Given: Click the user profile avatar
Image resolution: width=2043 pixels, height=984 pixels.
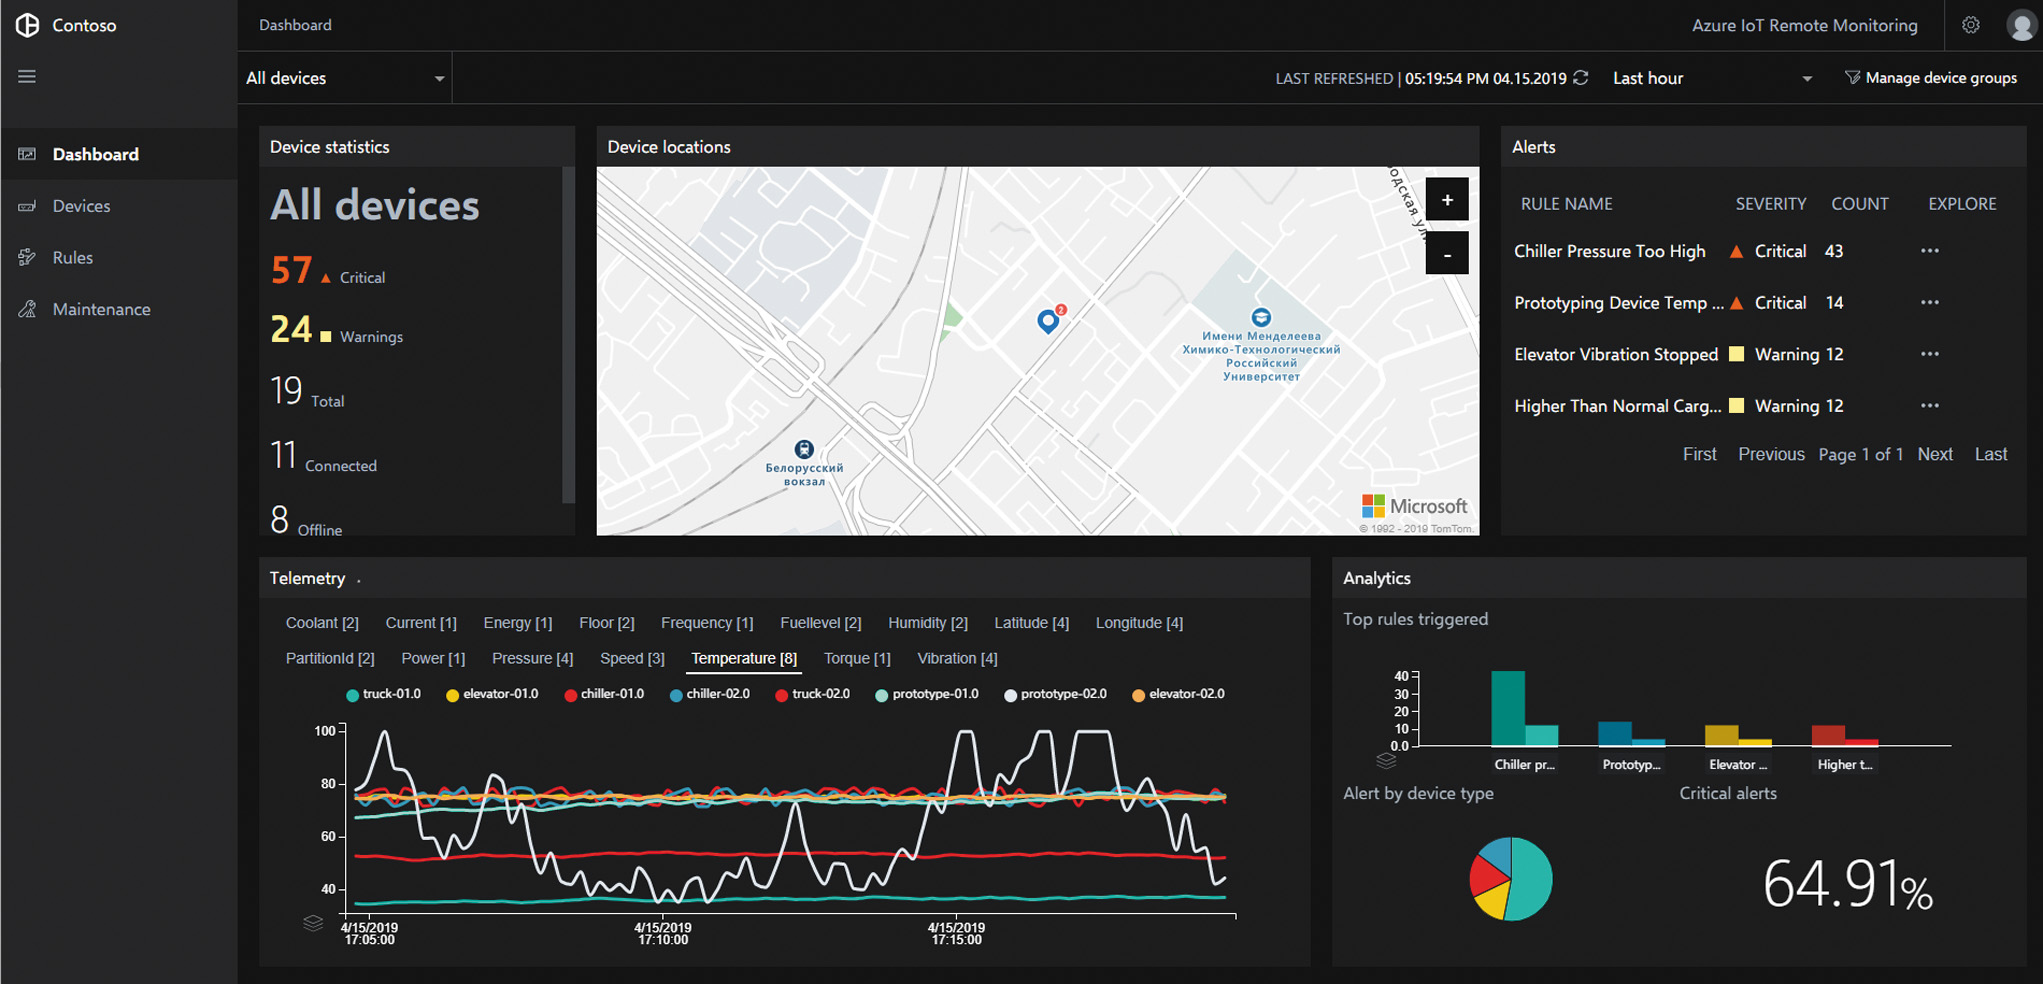Looking at the screenshot, I should tap(2021, 26).
